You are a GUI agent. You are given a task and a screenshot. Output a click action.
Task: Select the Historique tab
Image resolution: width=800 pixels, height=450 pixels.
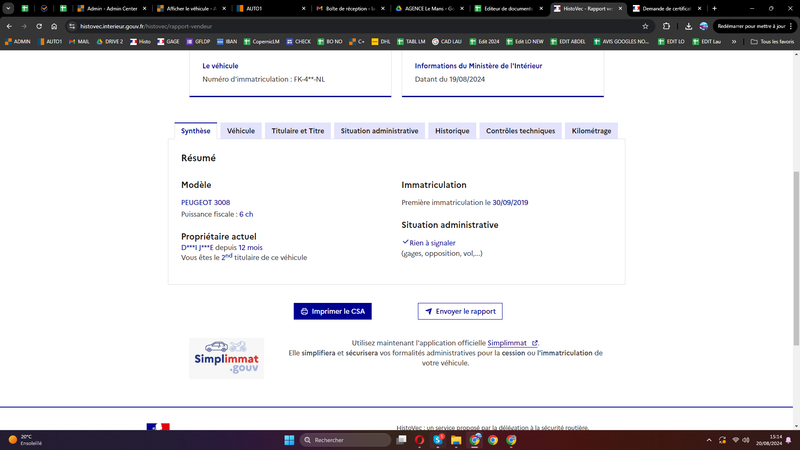click(x=452, y=131)
